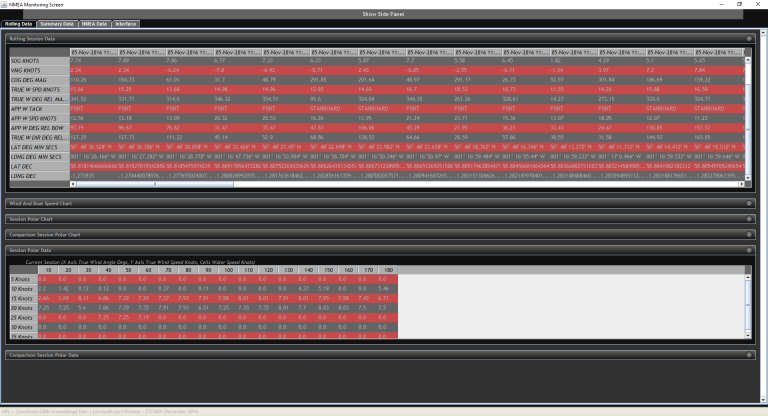Screen dimensions: 768x416
Task: Click the main window scroll down arrow
Action: click(x=763, y=400)
